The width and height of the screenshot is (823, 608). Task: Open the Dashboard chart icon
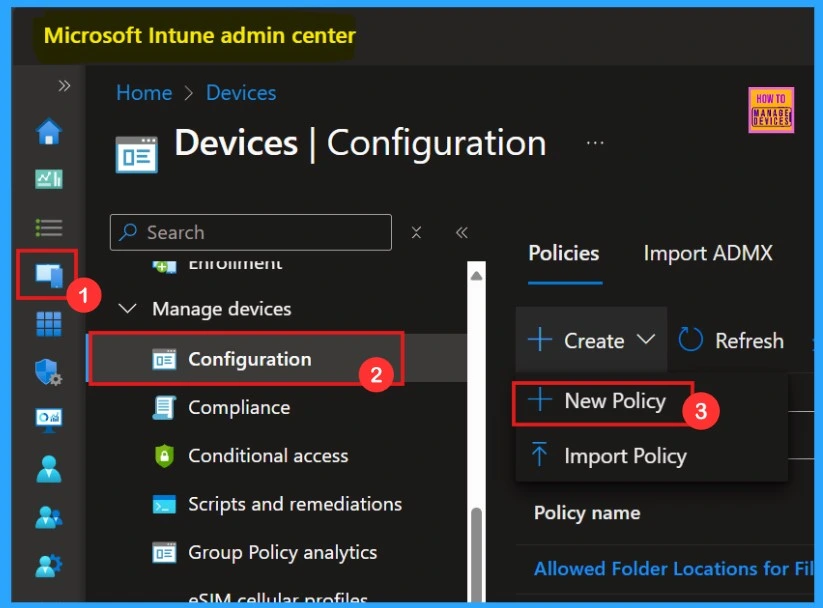49,179
